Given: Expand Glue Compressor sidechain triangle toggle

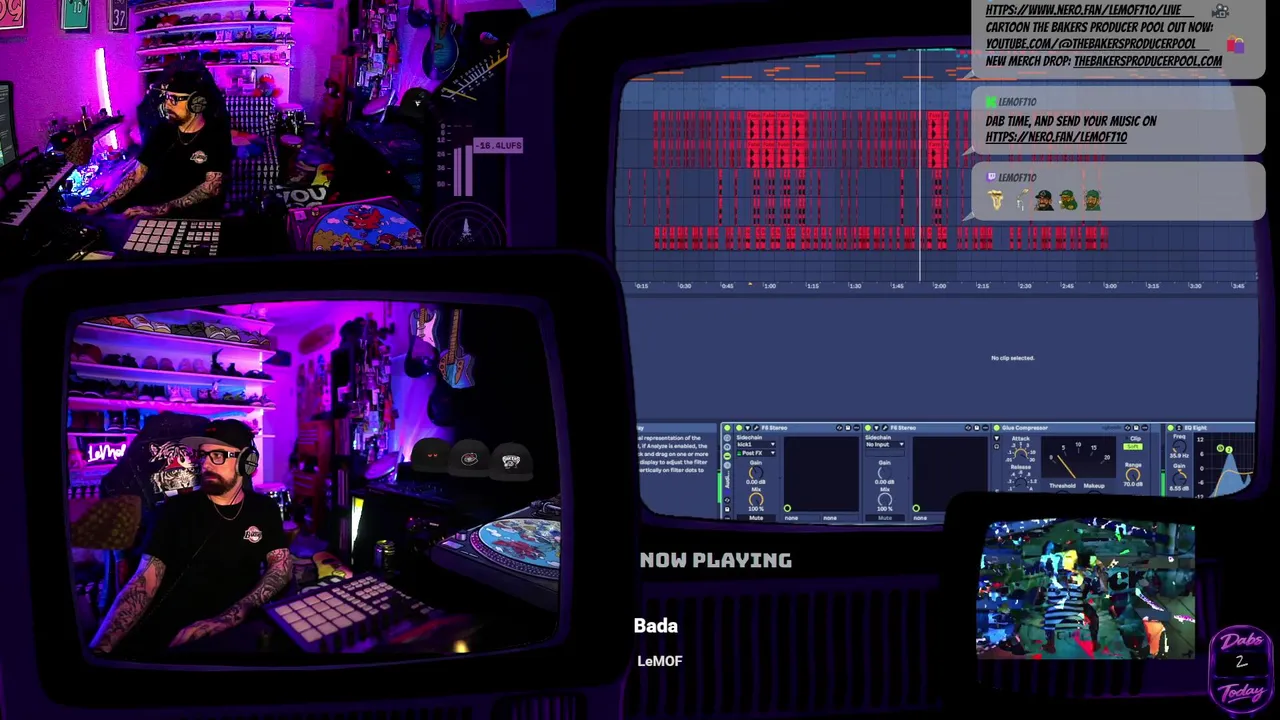Looking at the screenshot, I should tap(997, 438).
